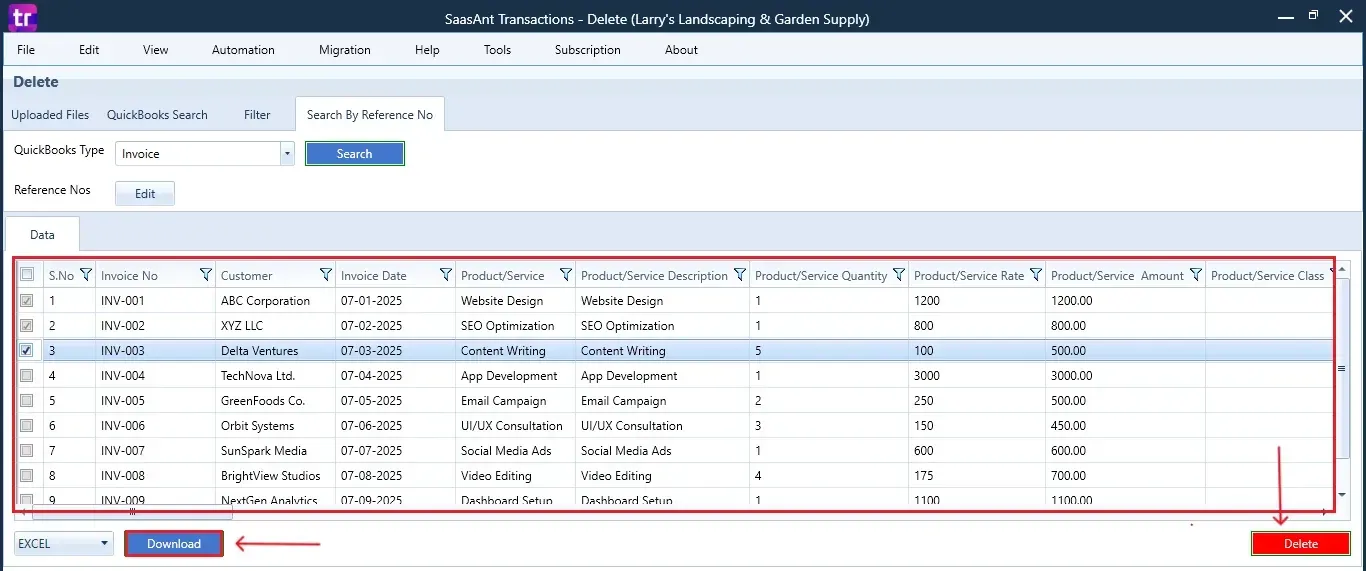The width and height of the screenshot is (1366, 571).
Task: Open the Help menu
Action: click(x=427, y=50)
